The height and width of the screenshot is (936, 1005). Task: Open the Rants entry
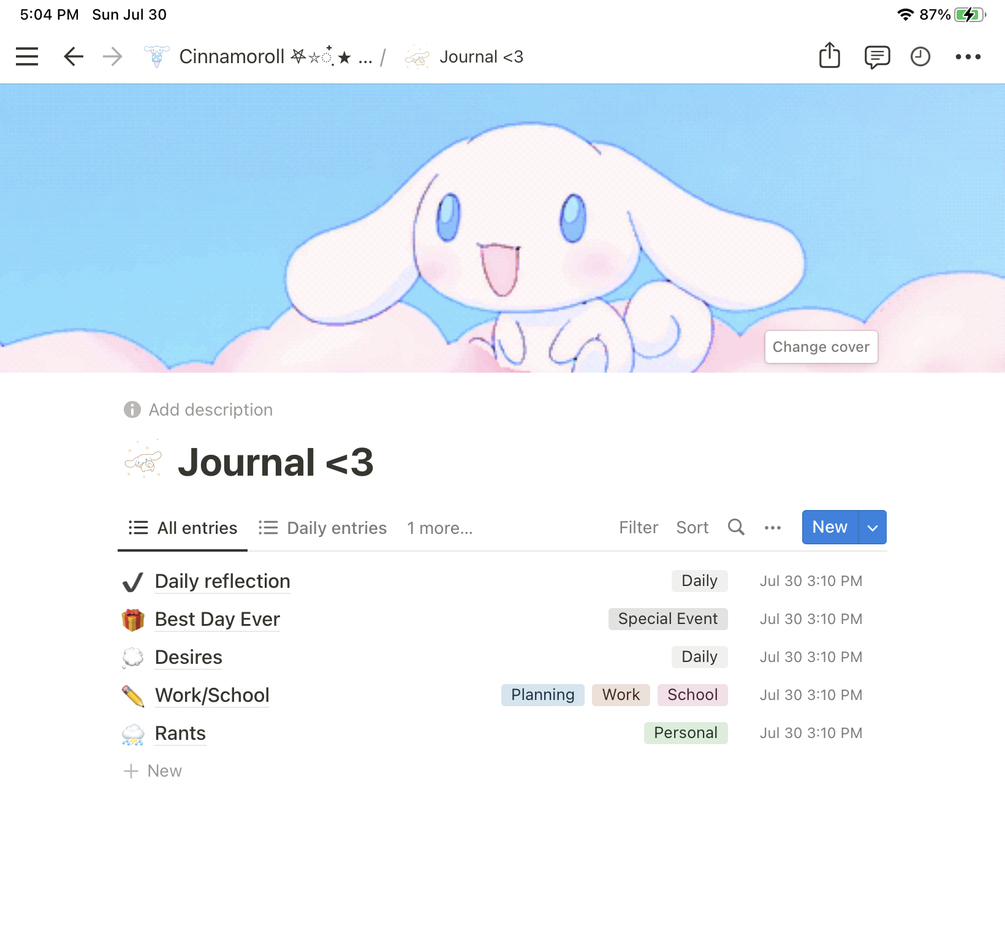pyautogui.click(x=180, y=733)
